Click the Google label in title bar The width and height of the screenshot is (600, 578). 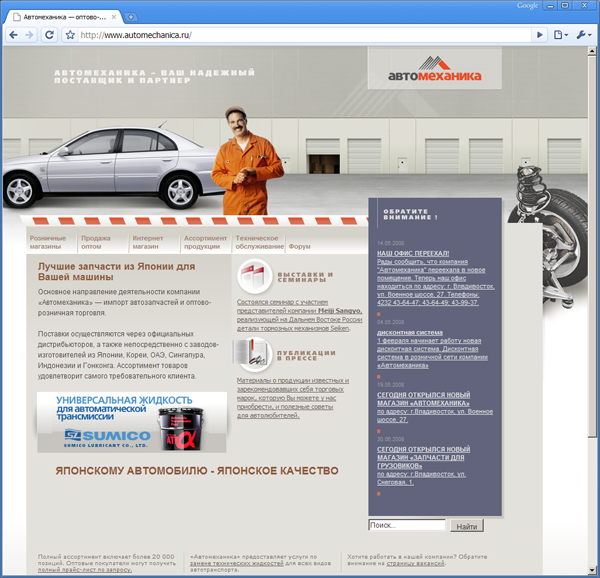[527, 5]
